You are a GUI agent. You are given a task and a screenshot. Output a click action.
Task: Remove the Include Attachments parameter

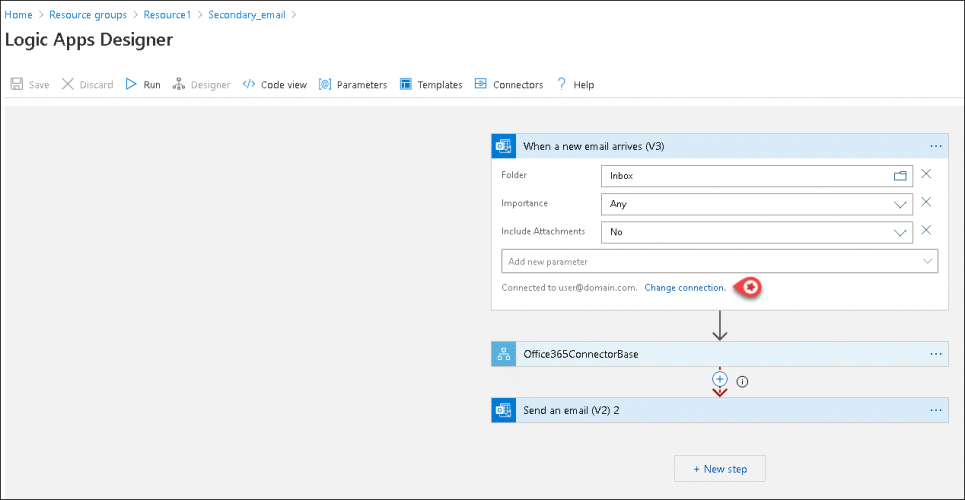coord(926,230)
